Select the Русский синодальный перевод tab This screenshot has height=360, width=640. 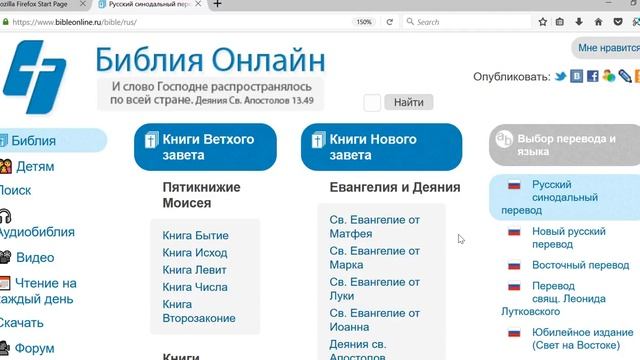click(149, 4)
